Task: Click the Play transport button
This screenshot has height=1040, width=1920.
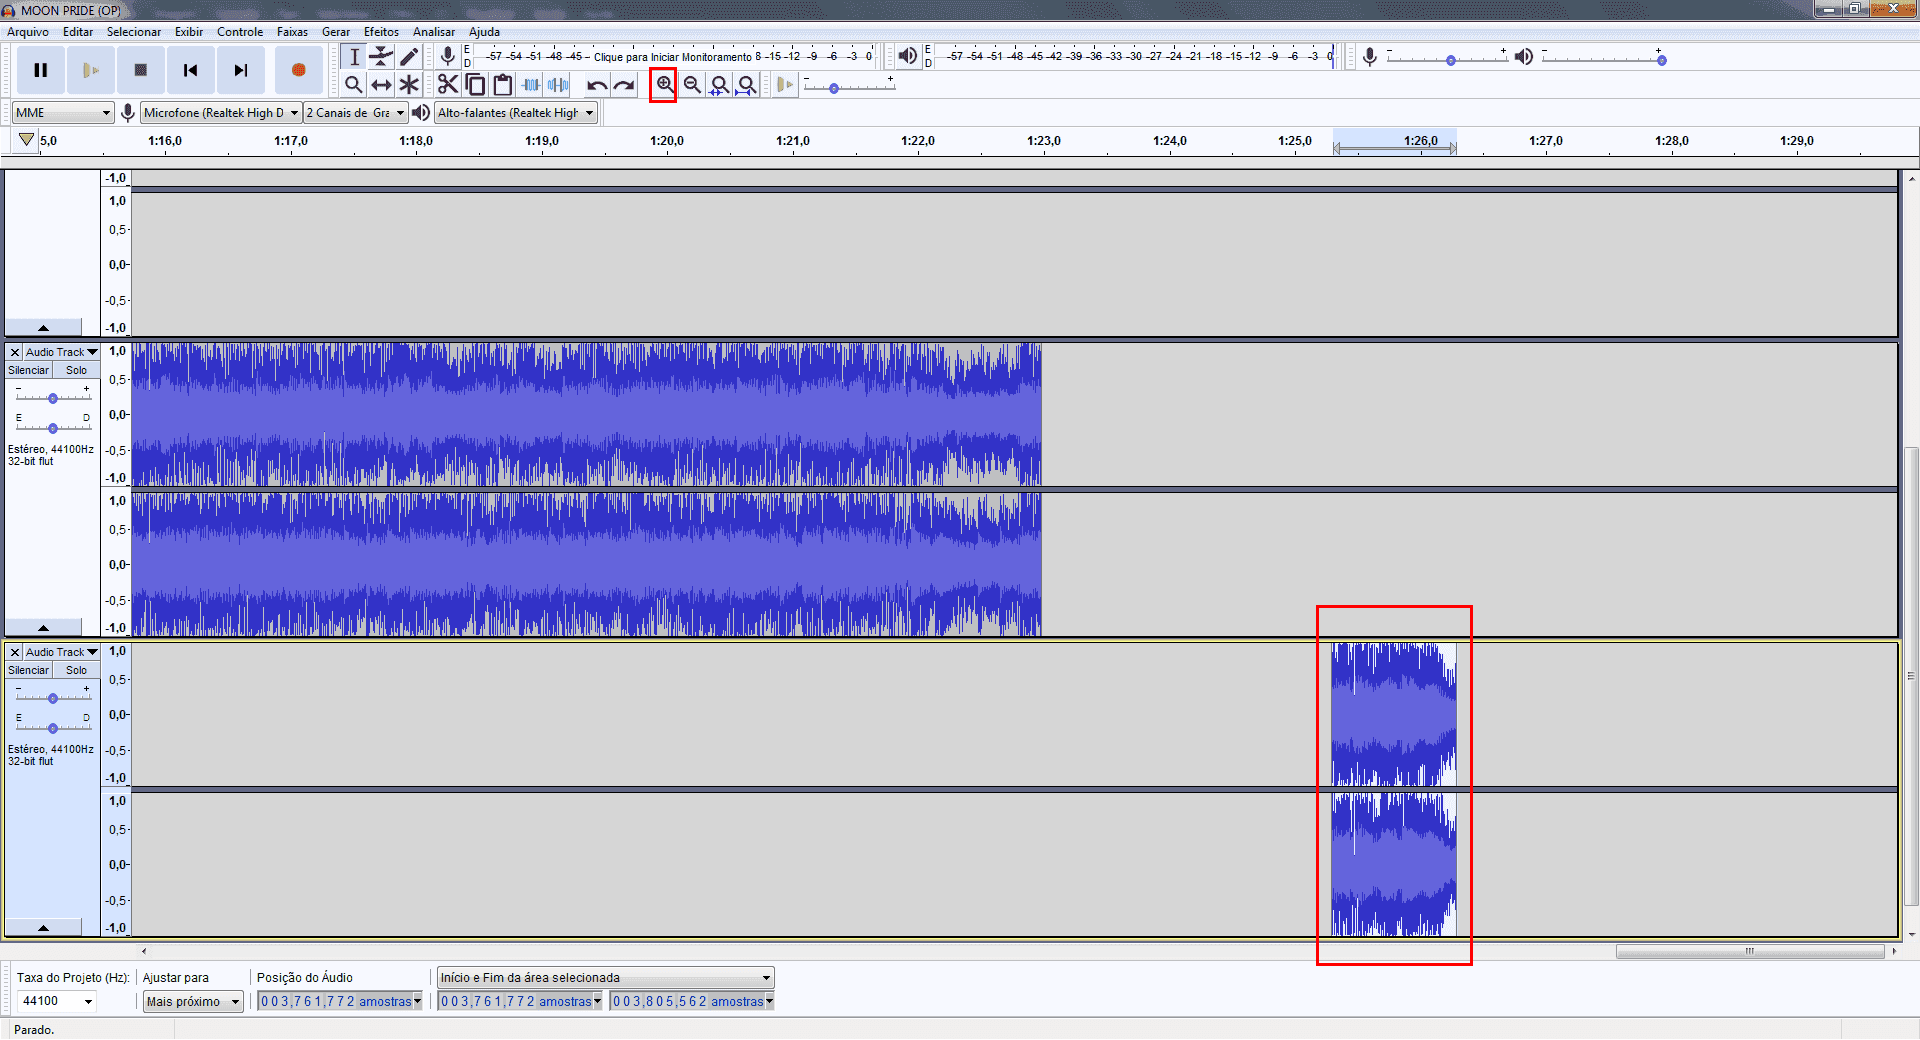Action: pos(91,70)
